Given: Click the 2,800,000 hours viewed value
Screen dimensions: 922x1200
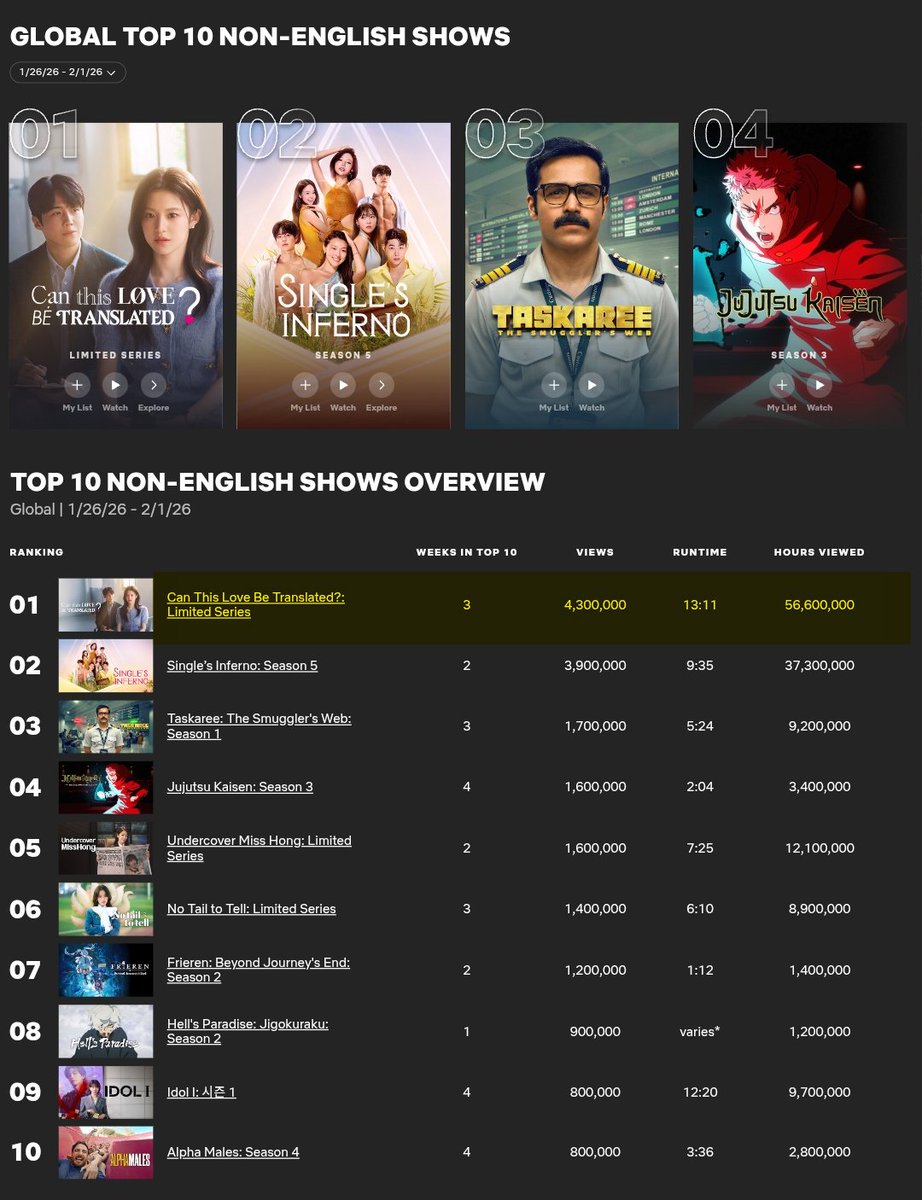Looking at the screenshot, I should (819, 1152).
